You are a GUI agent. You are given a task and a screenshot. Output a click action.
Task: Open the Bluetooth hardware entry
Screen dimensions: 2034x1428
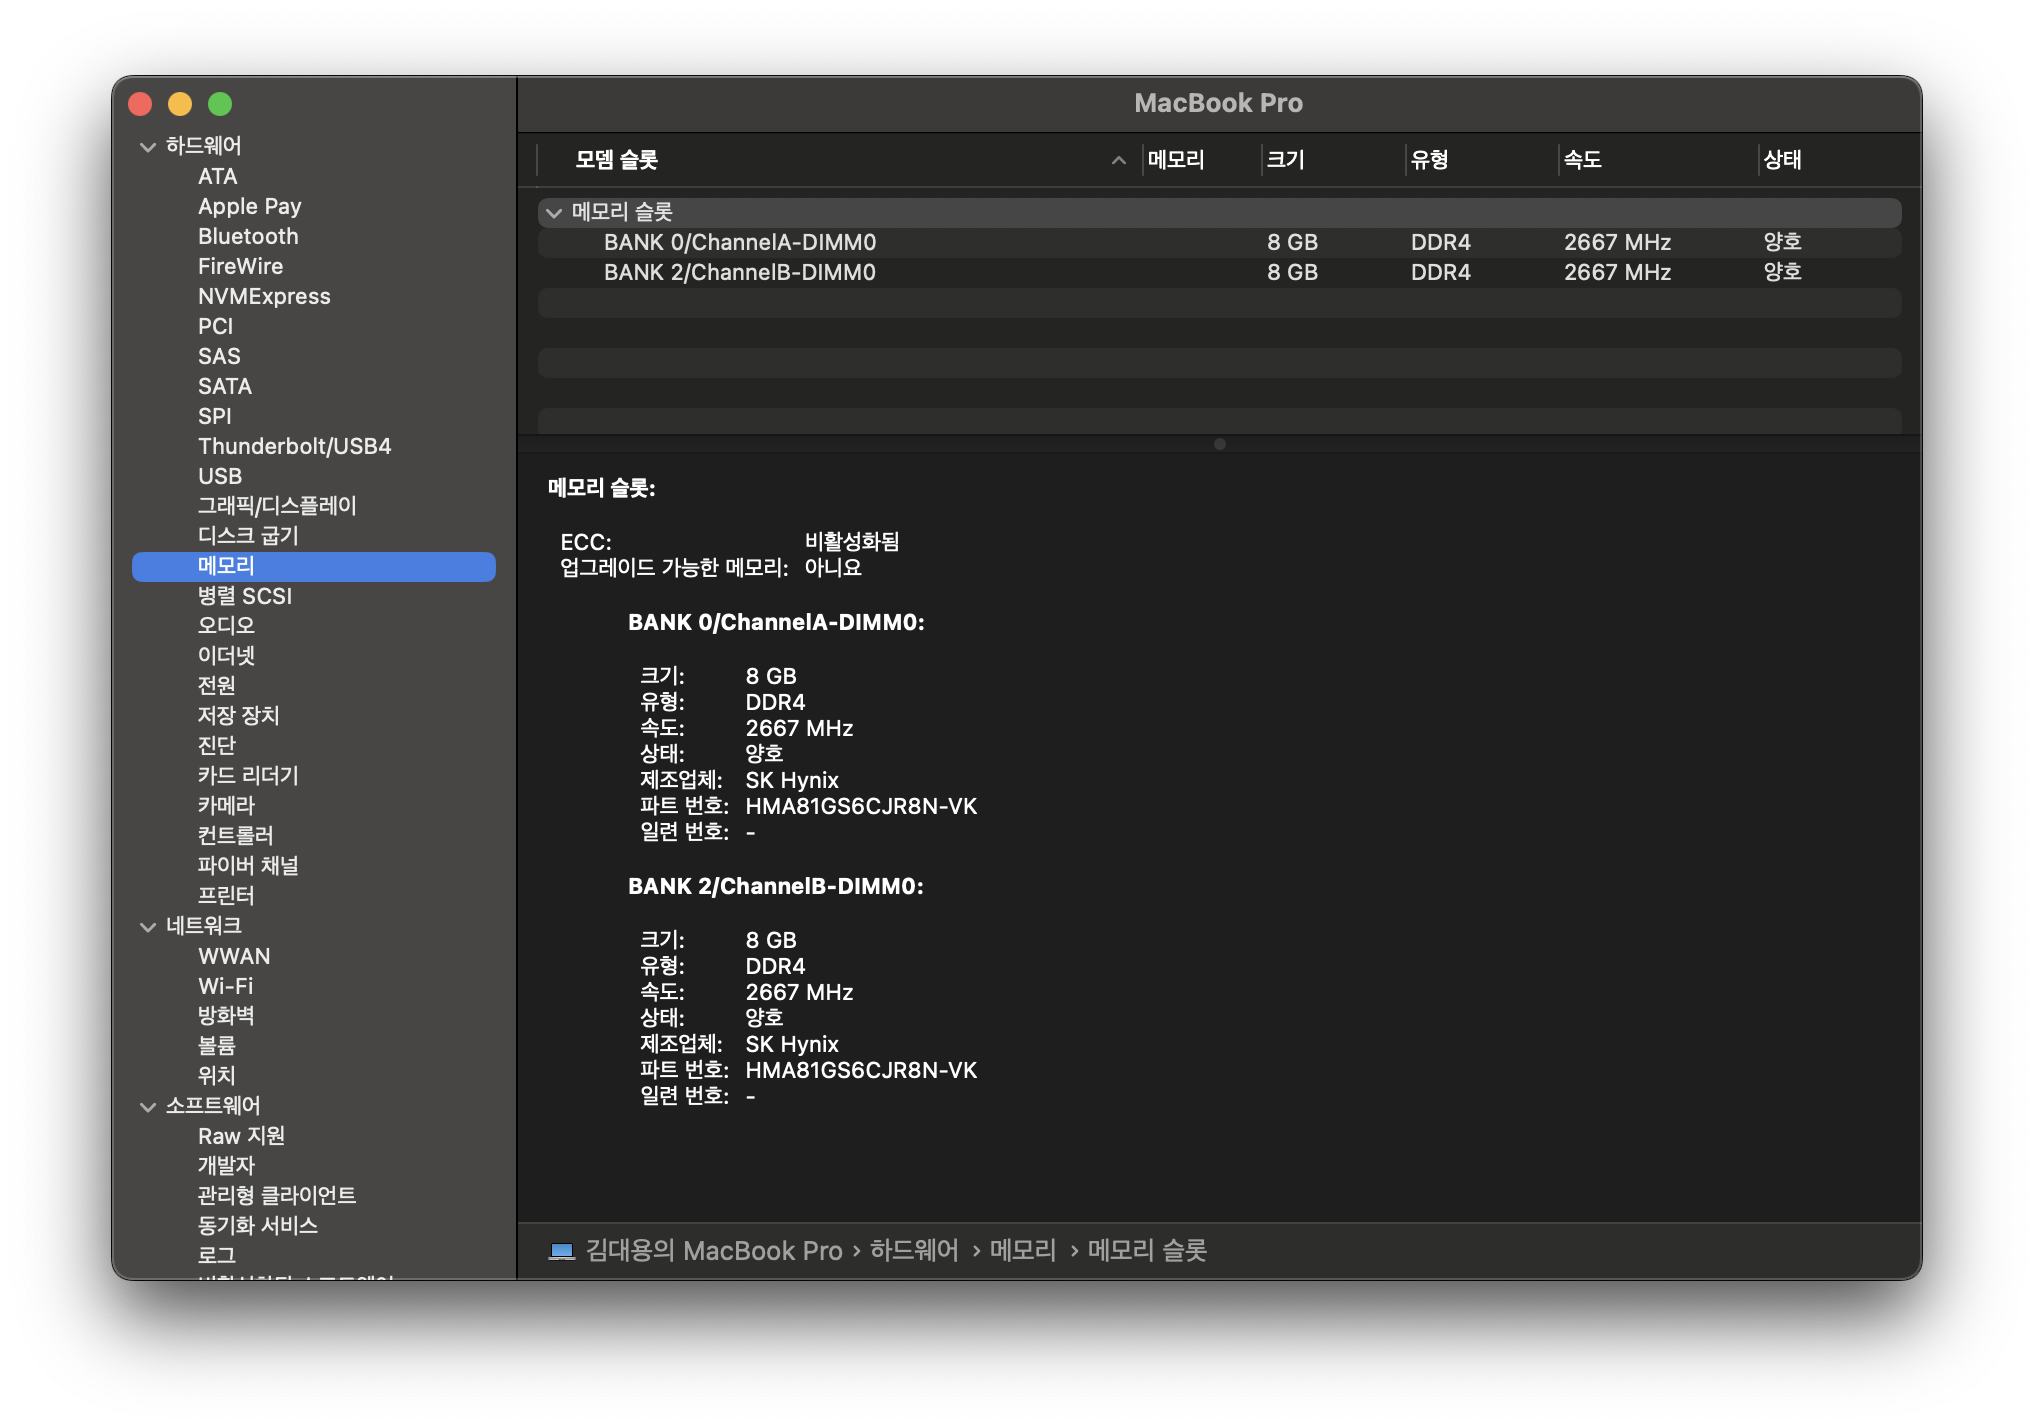[x=248, y=237]
